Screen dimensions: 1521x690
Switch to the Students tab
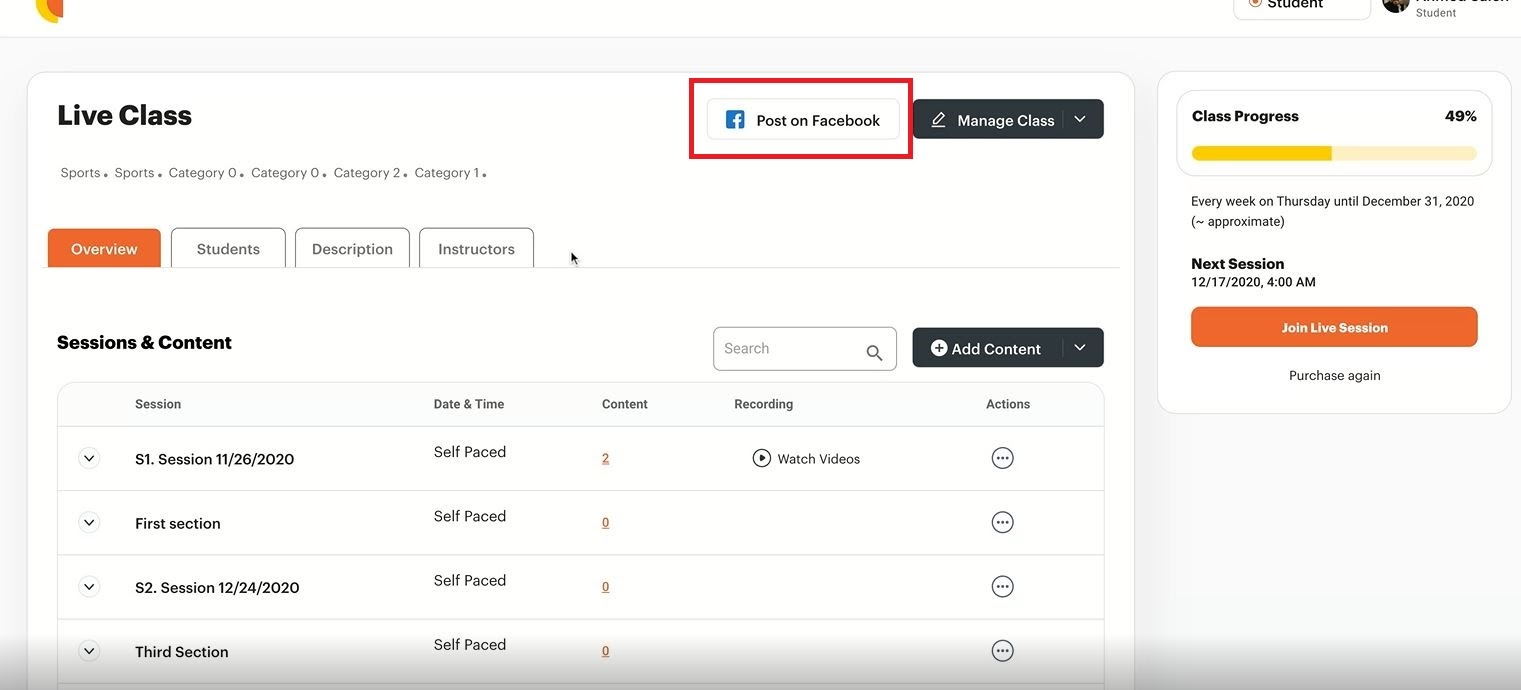tap(228, 249)
